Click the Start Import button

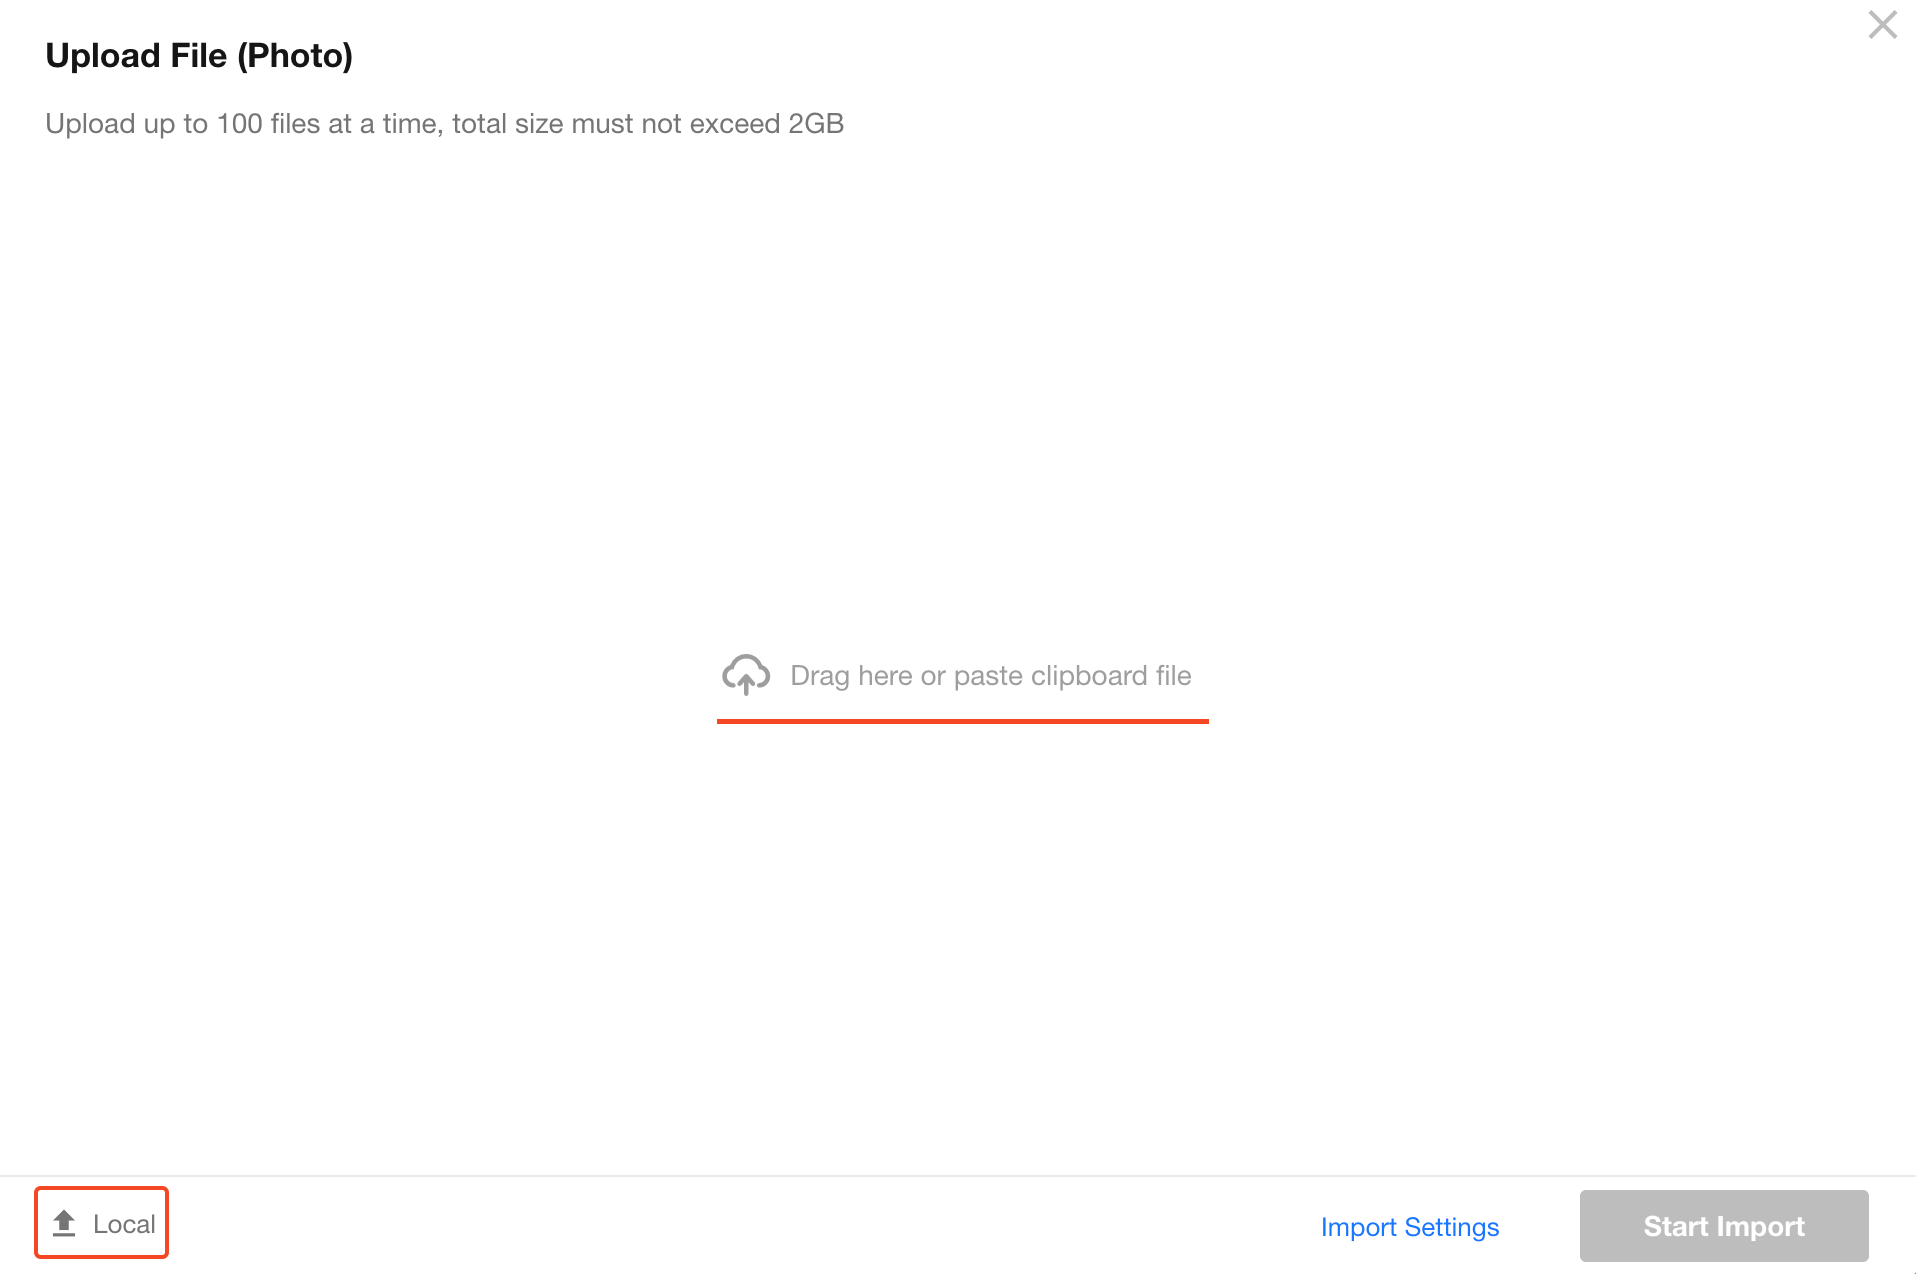click(1724, 1226)
